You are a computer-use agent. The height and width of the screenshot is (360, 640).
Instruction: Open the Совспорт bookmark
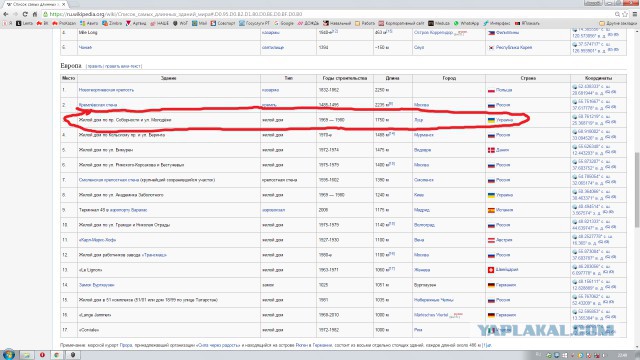[x=223, y=23]
